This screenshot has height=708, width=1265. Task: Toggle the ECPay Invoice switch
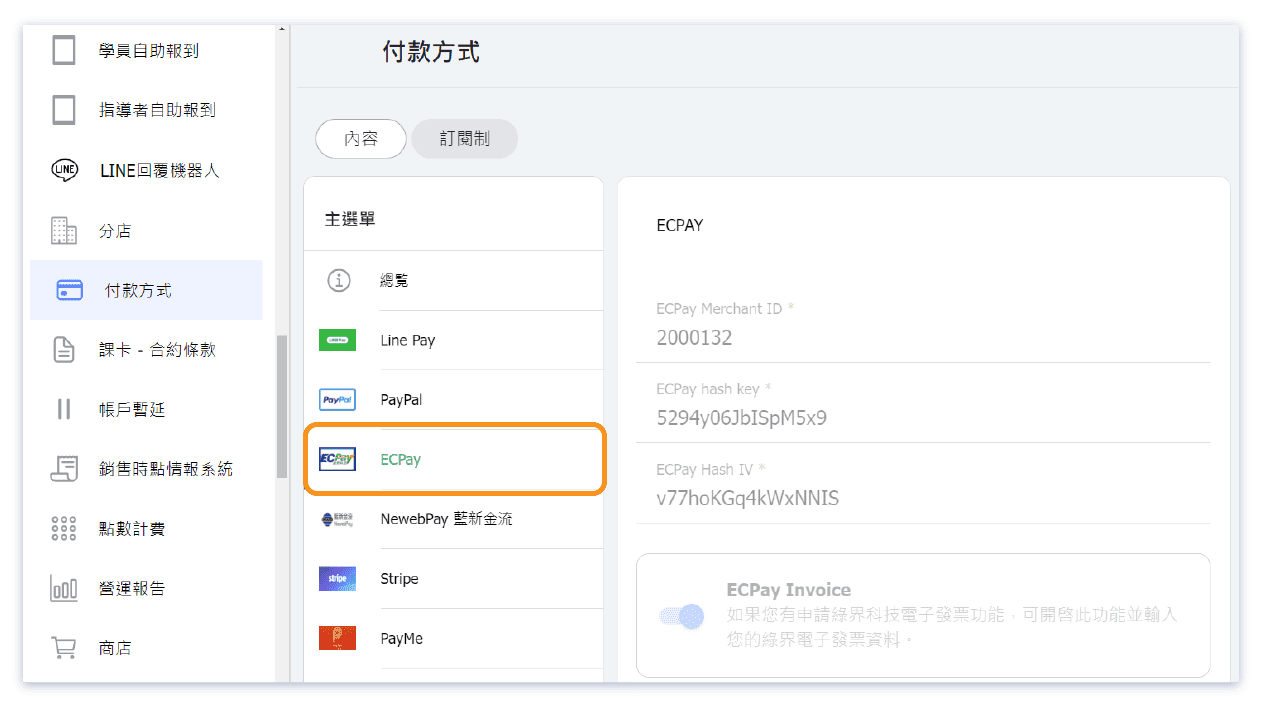(x=682, y=617)
